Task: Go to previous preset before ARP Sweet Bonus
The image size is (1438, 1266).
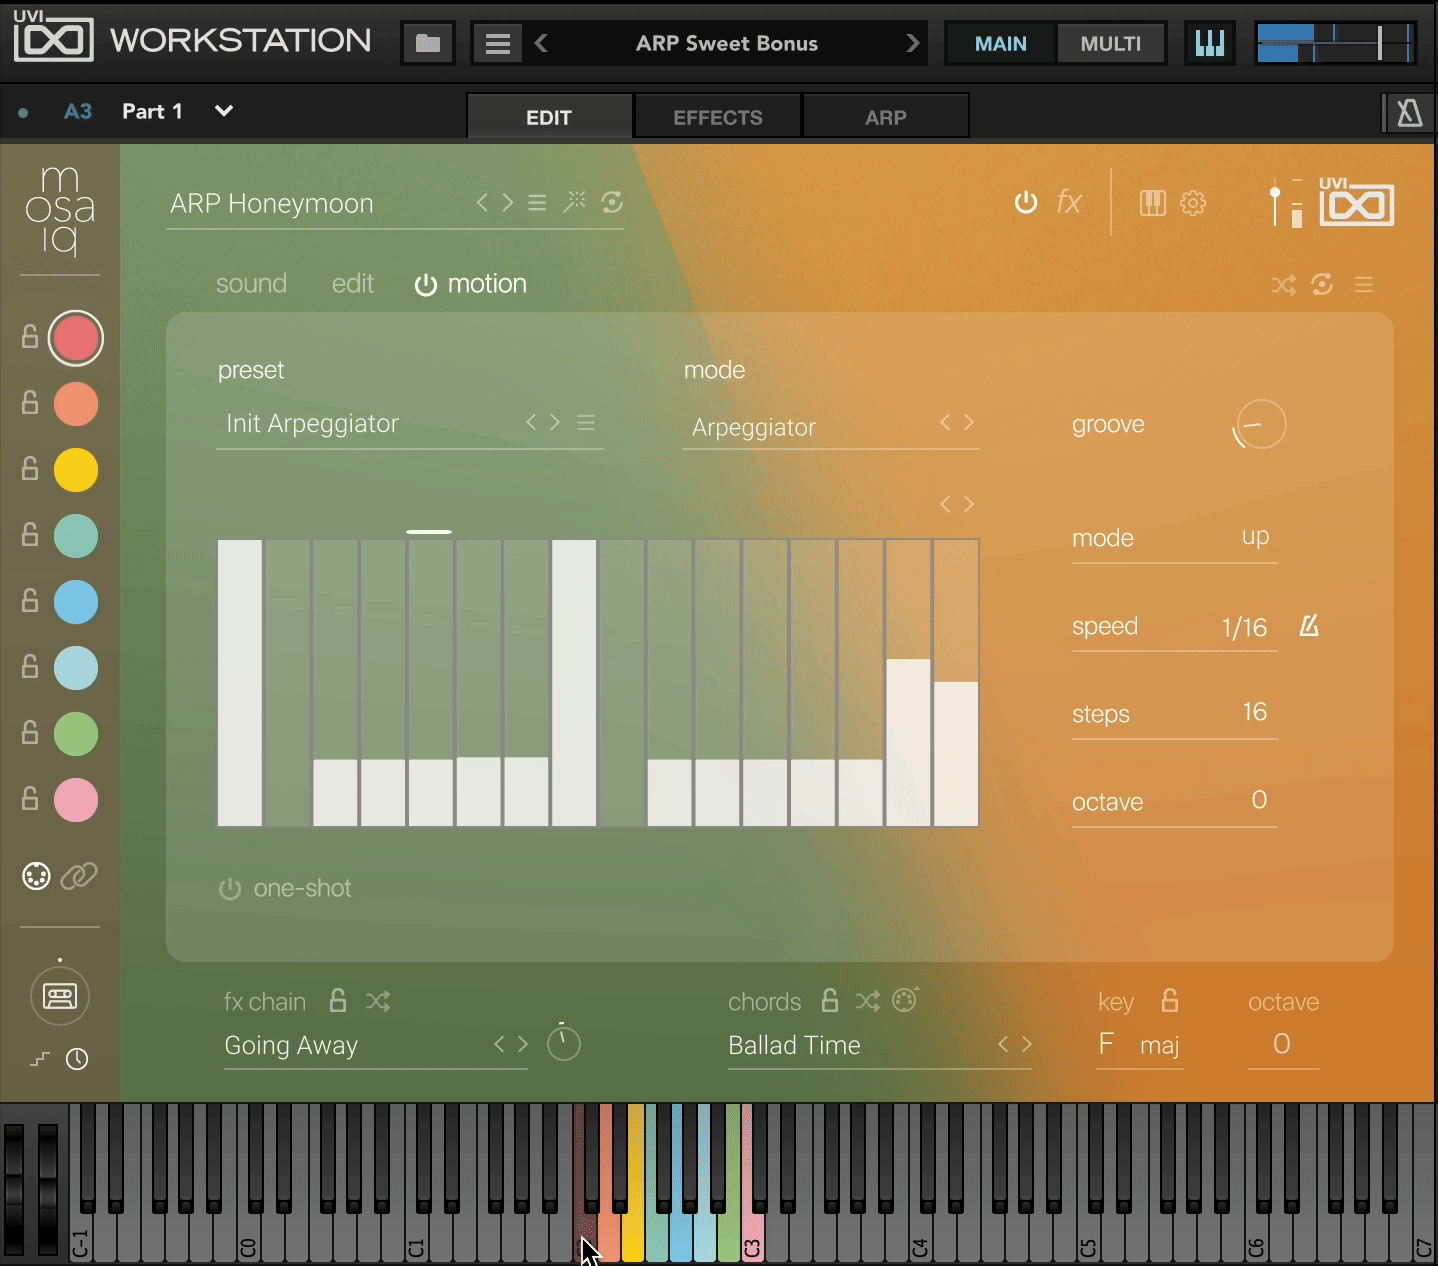Action: (541, 43)
